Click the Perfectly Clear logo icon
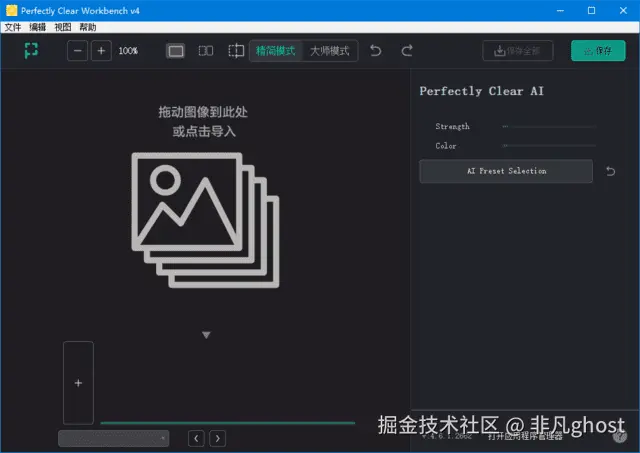Image resolution: width=640 pixels, height=453 pixels. [31, 51]
